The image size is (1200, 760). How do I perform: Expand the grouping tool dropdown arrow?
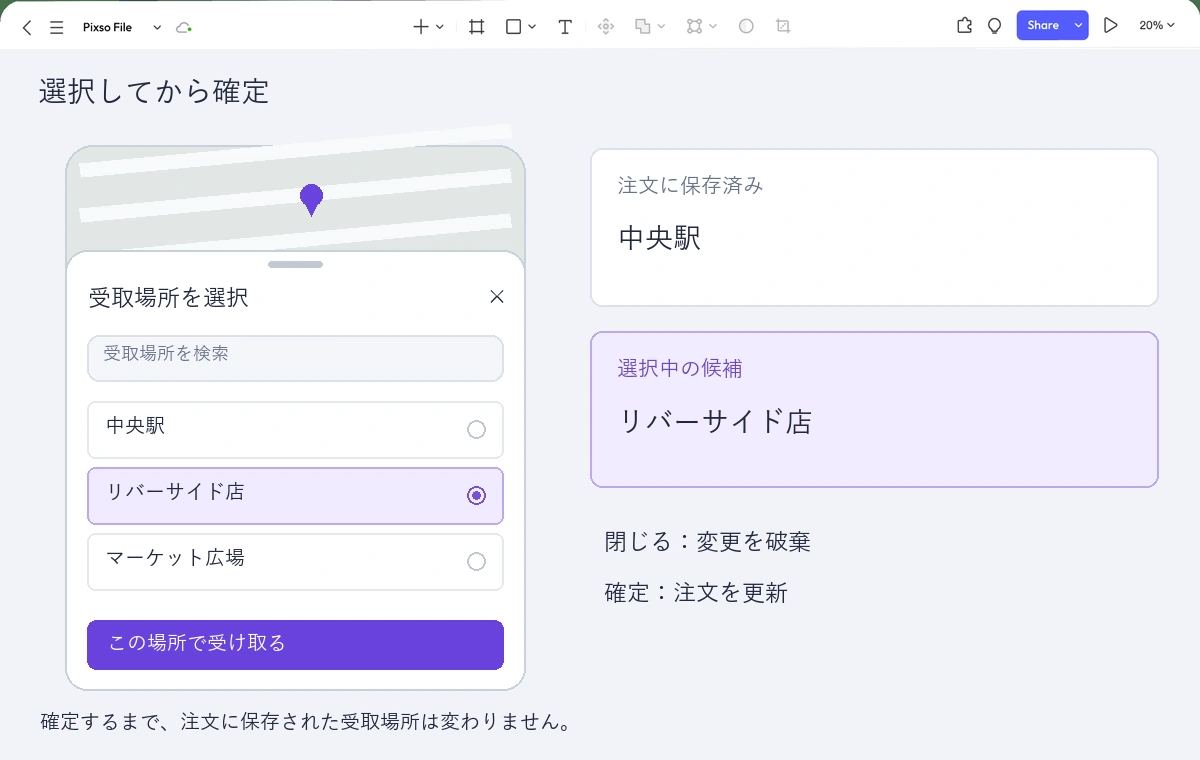tap(713, 27)
